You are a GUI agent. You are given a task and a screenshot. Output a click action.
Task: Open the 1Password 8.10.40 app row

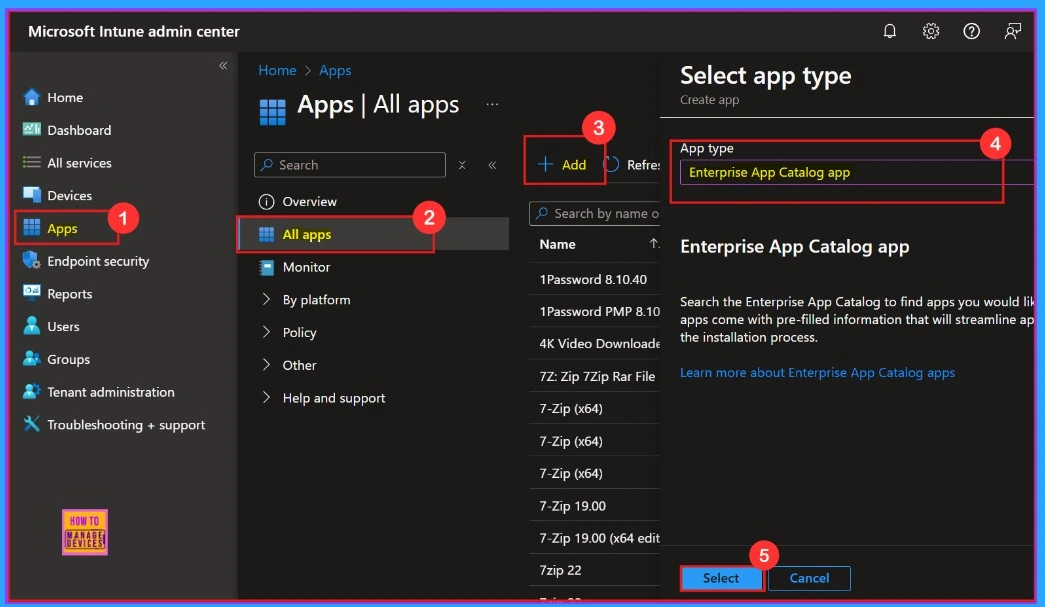(594, 279)
